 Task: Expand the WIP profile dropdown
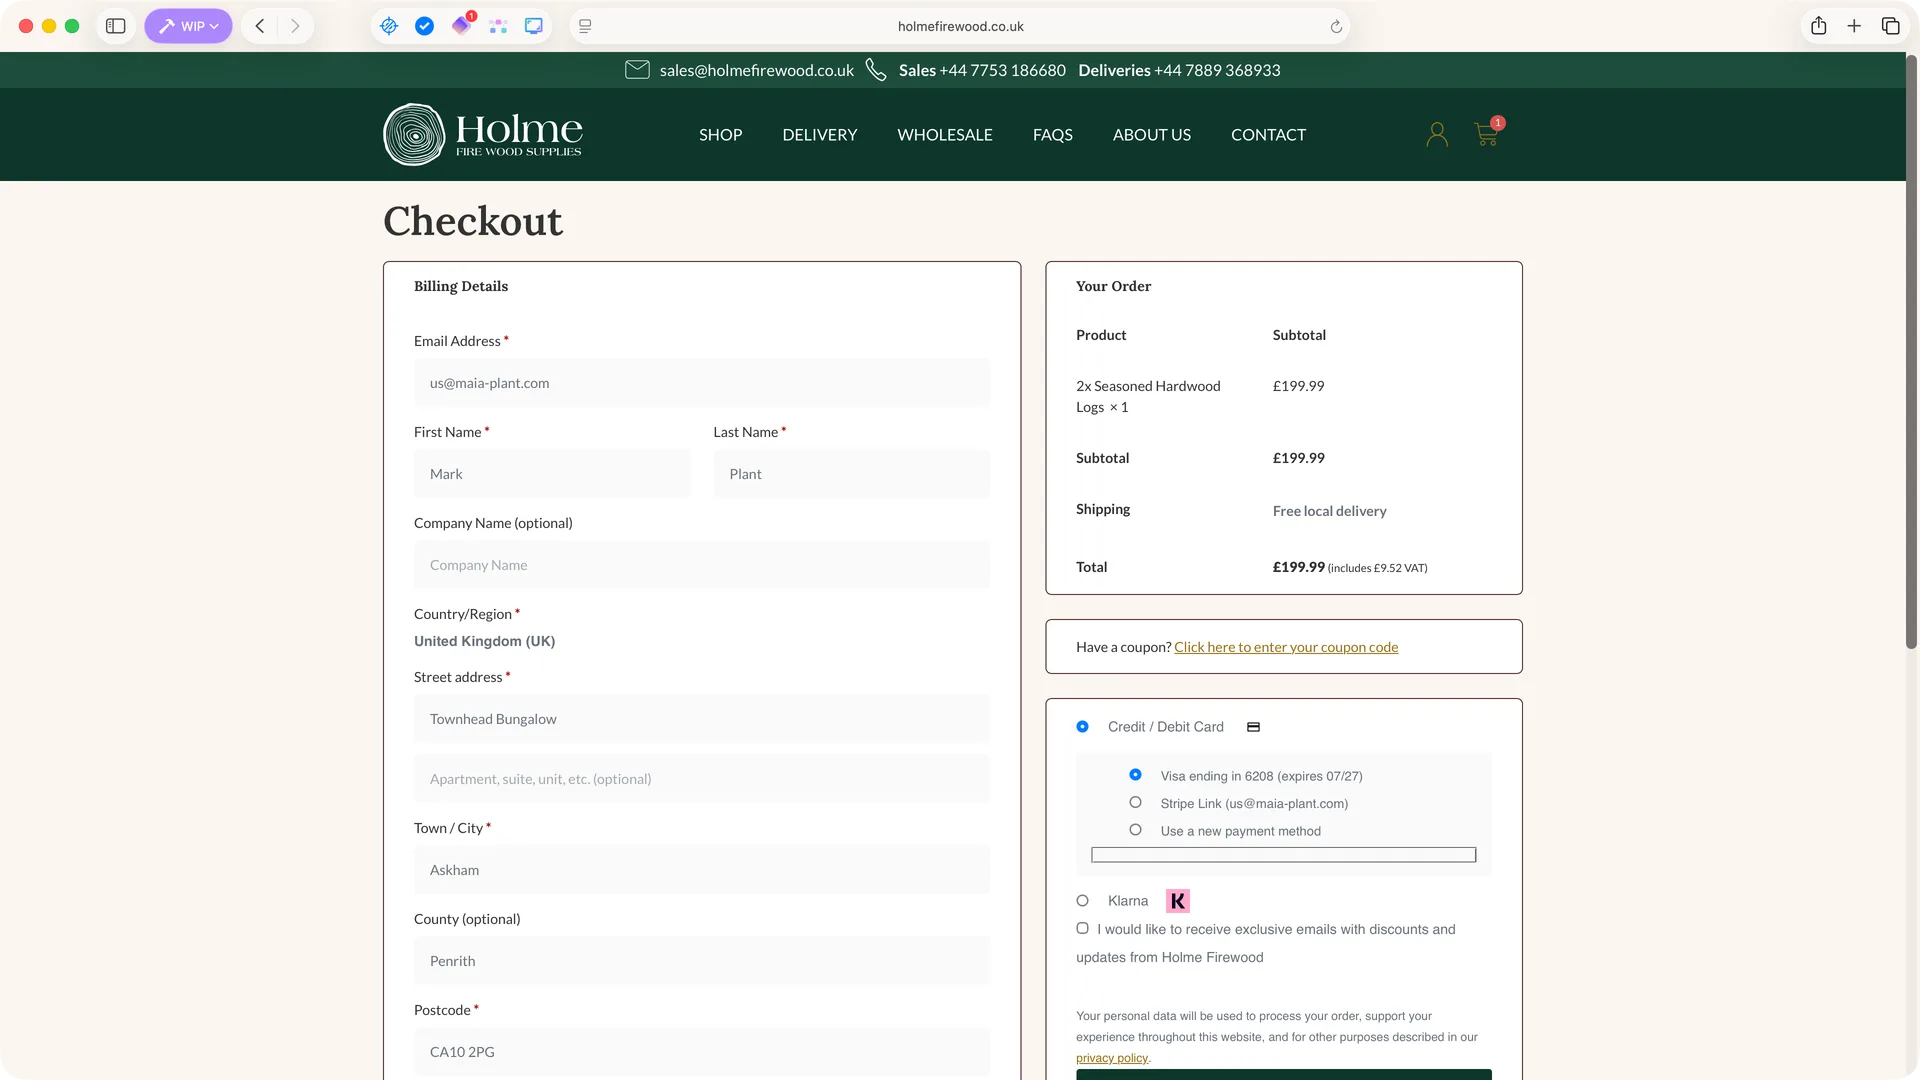click(x=188, y=26)
